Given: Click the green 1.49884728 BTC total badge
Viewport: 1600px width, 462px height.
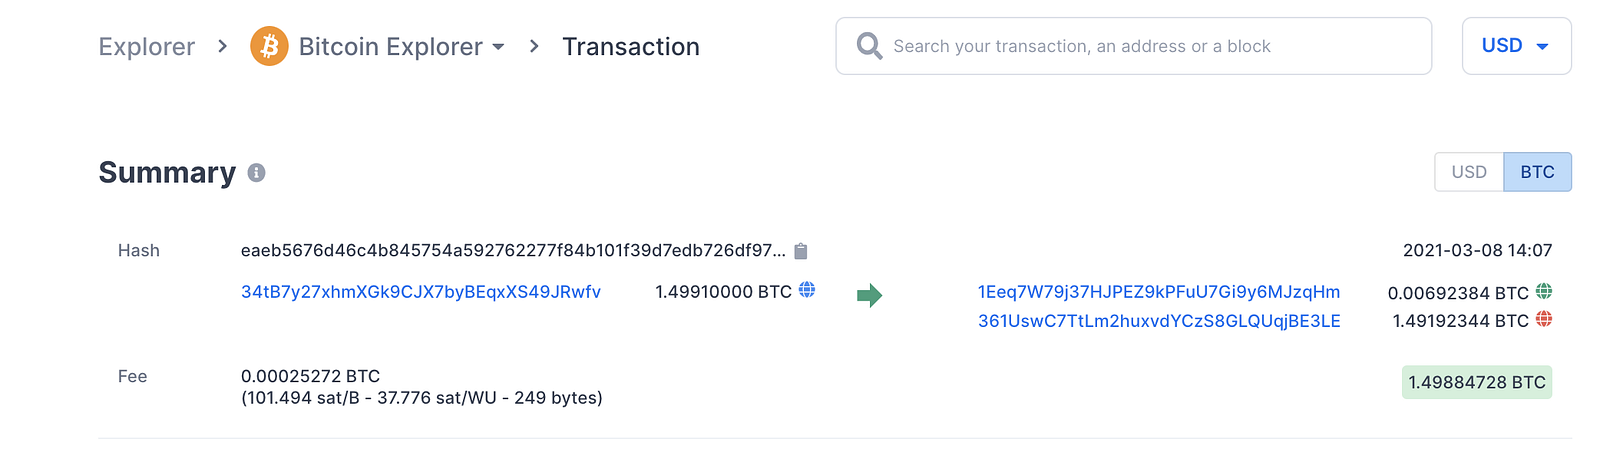Looking at the screenshot, I should pos(1476,382).
